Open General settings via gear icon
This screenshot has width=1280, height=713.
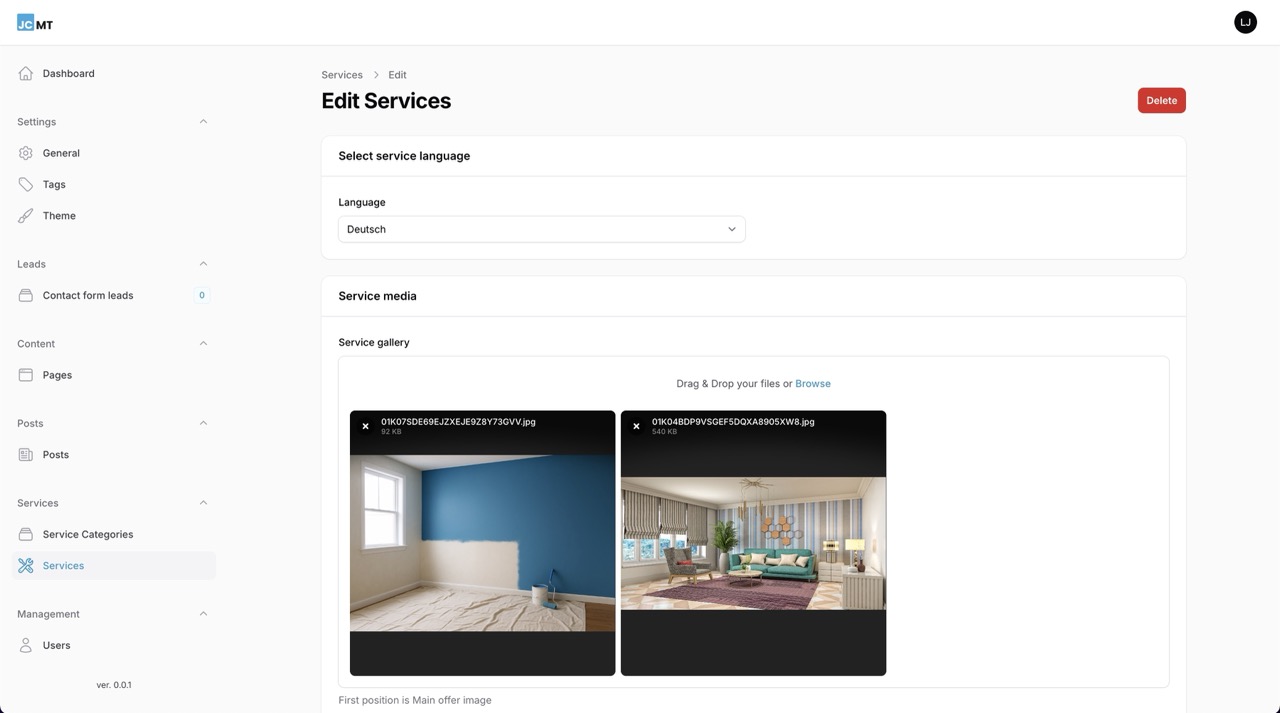coord(25,153)
